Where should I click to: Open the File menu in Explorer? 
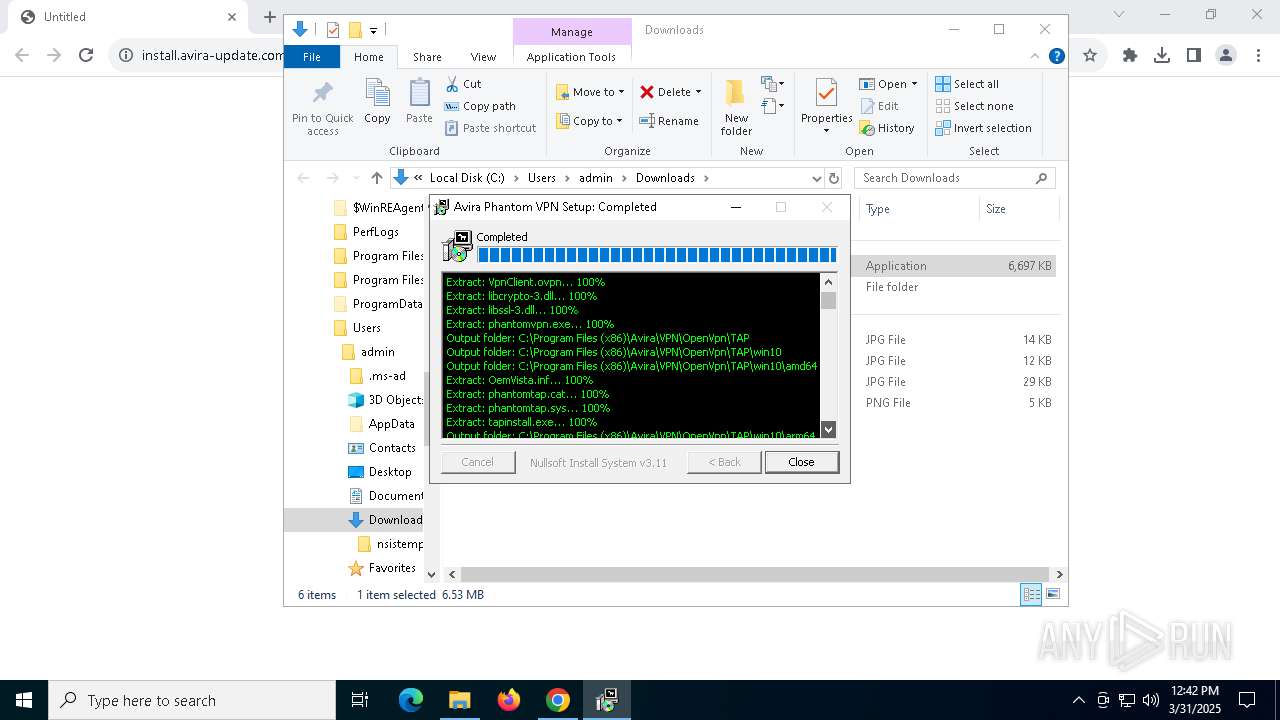[x=312, y=57]
